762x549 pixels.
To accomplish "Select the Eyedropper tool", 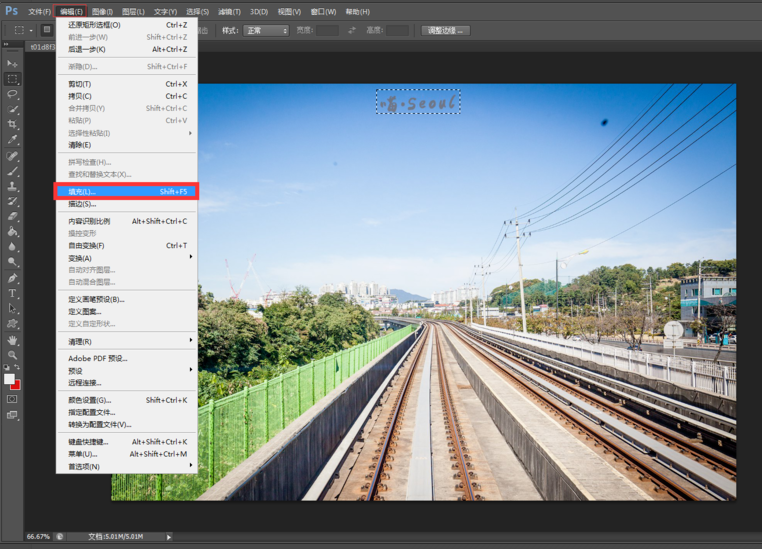I will pos(13,140).
